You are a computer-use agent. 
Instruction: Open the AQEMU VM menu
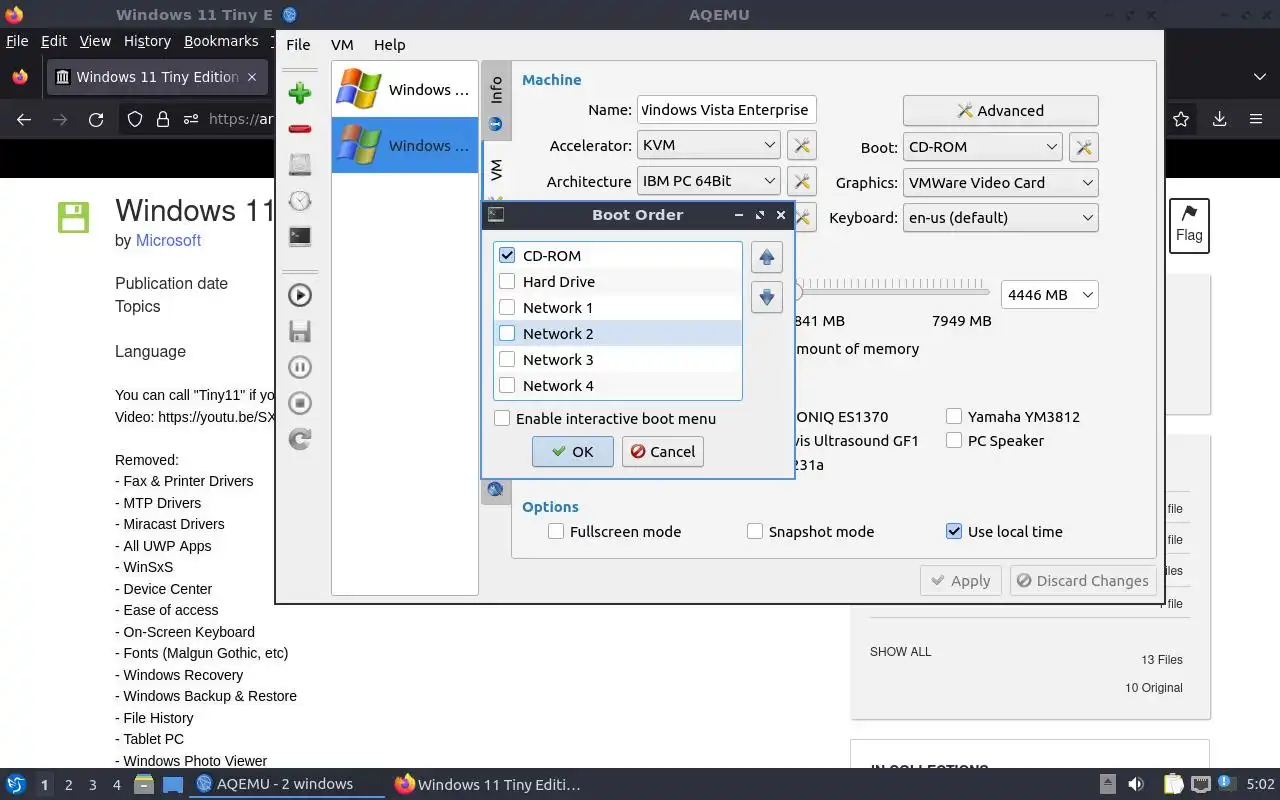[342, 44]
